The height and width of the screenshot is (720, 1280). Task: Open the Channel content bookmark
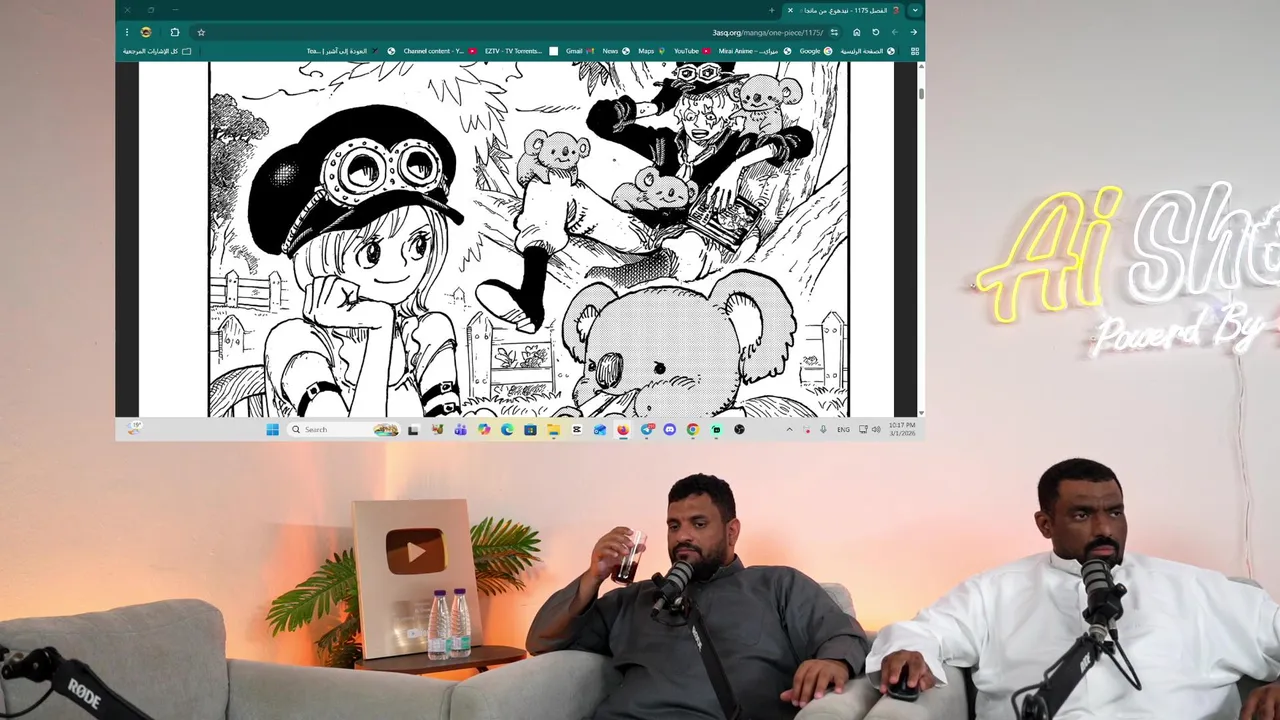point(440,51)
